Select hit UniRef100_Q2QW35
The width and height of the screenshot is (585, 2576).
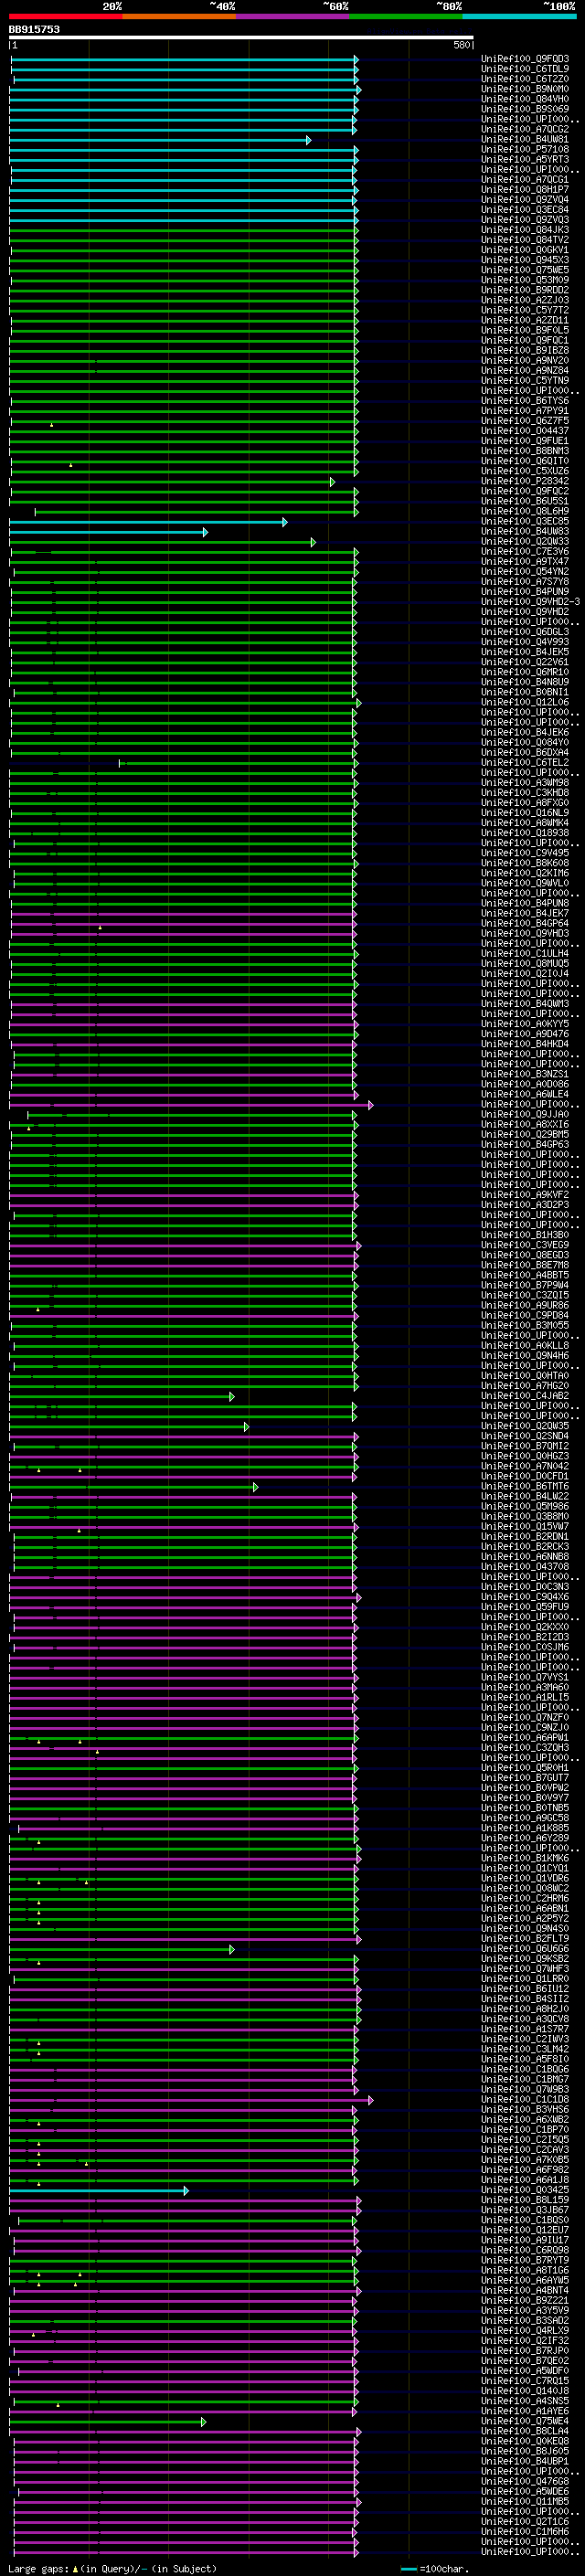pos(525,1426)
